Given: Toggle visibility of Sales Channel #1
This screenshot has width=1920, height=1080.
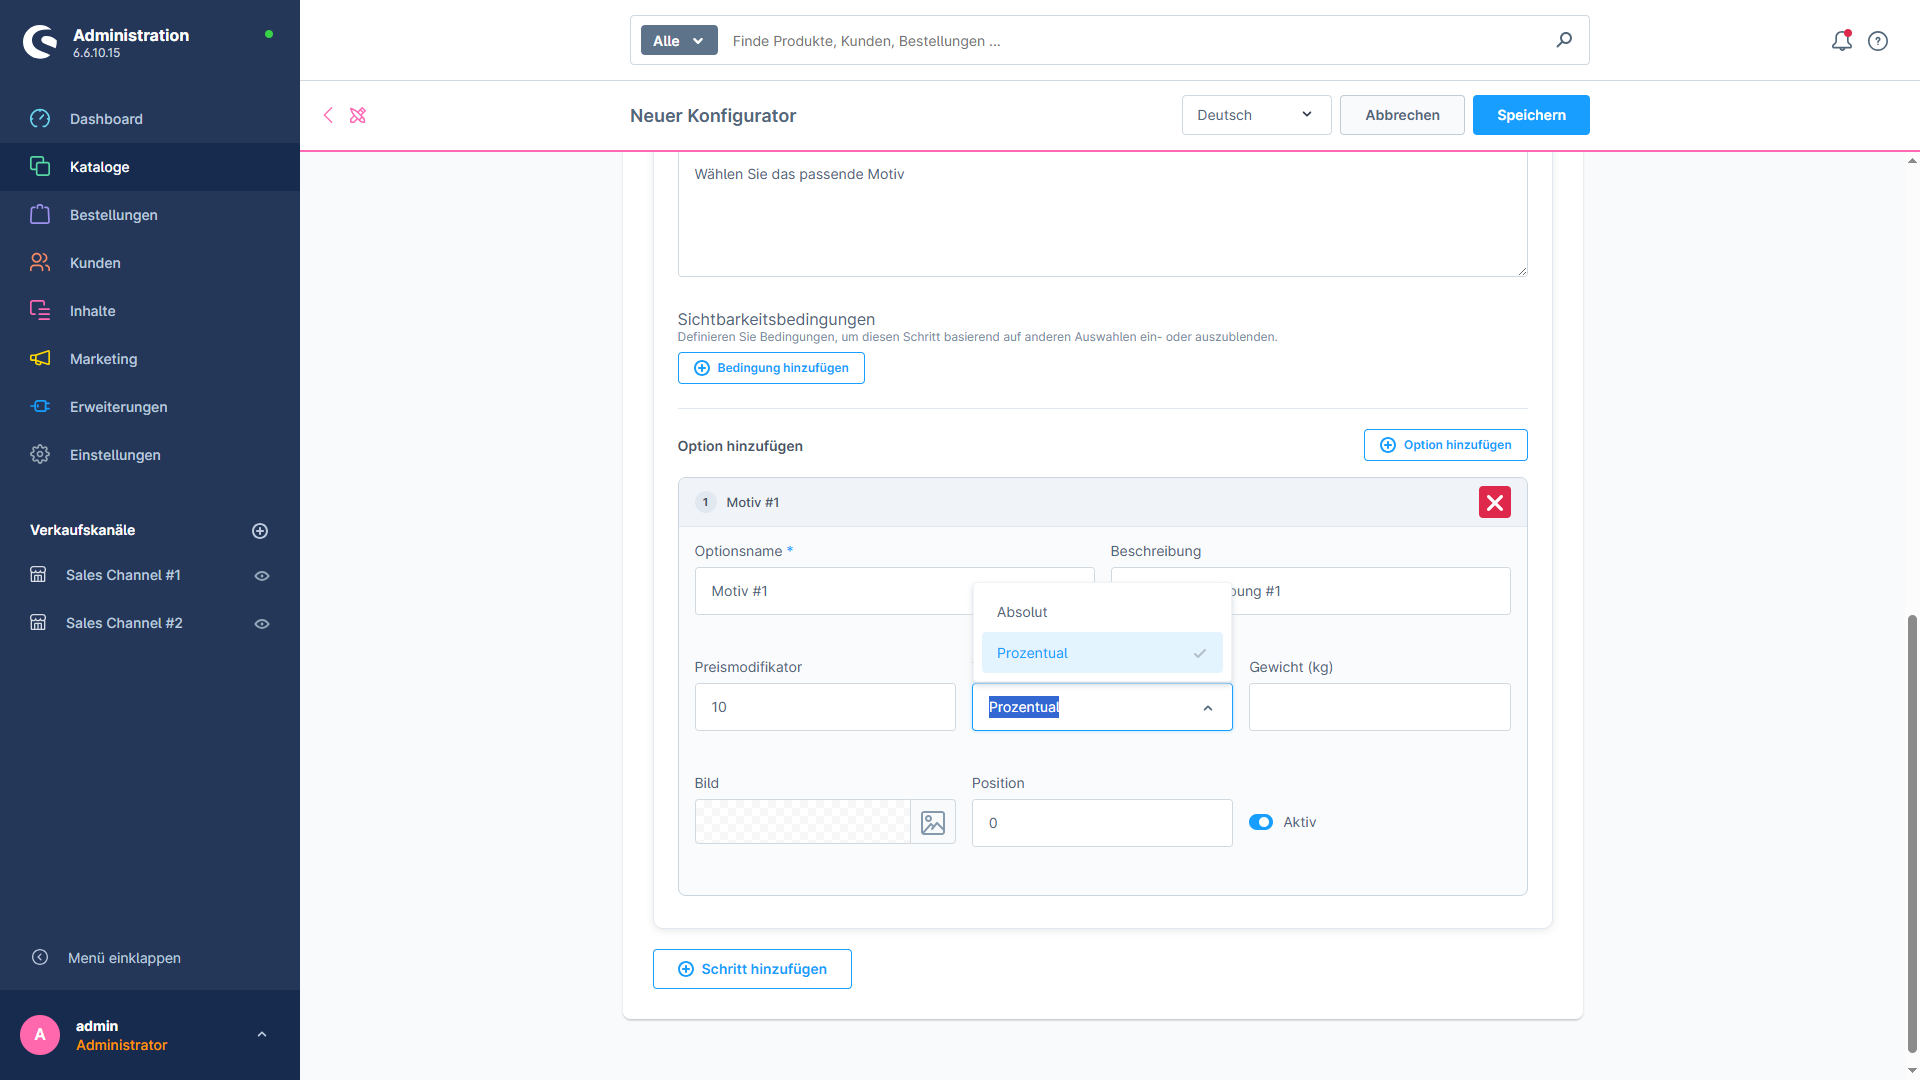Looking at the screenshot, I should point(262,576).
